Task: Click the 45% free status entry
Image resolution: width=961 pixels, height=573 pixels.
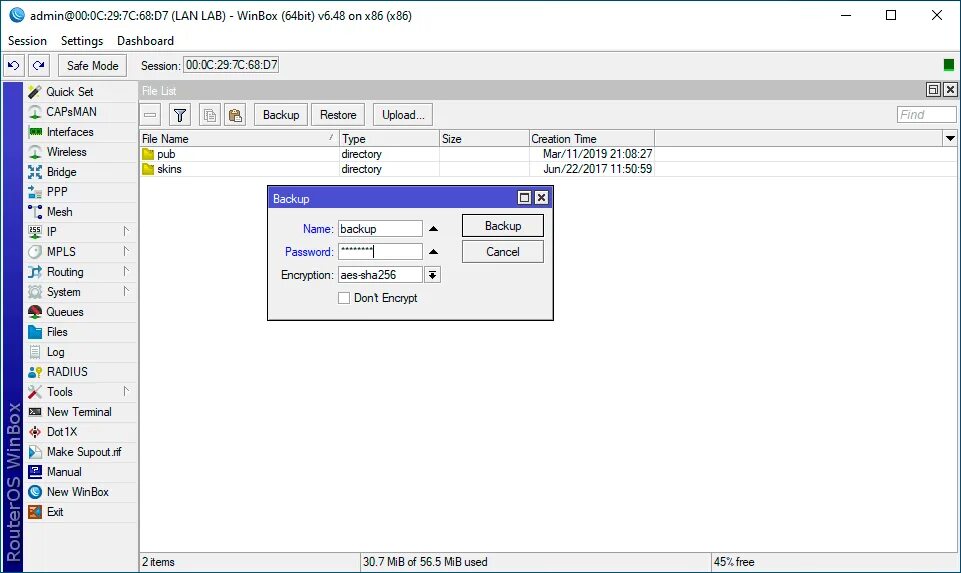Action: (734, 562)
